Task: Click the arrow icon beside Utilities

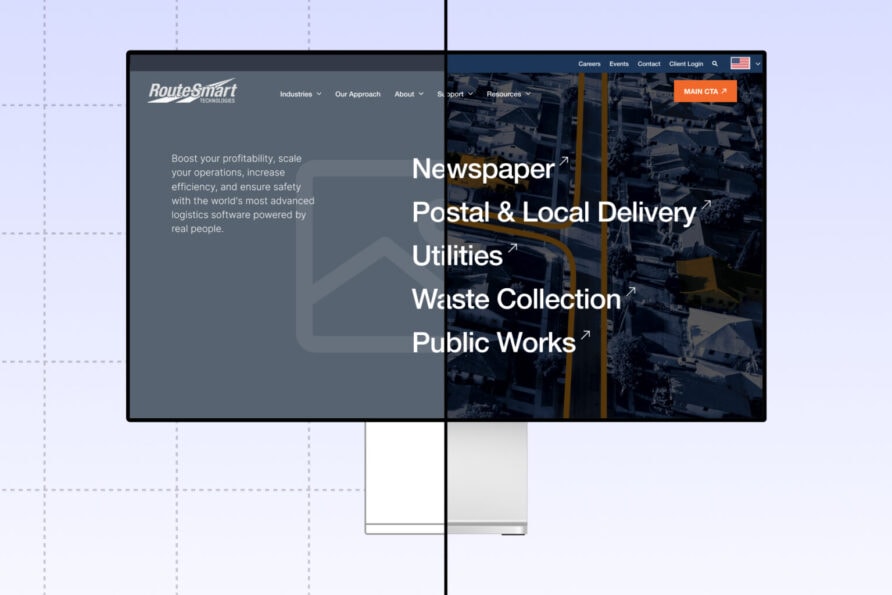Action: [511, 246]
